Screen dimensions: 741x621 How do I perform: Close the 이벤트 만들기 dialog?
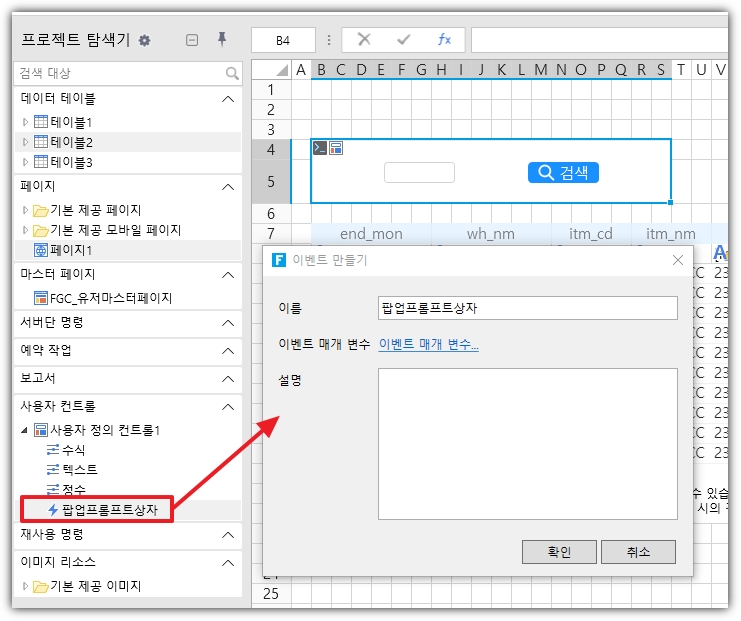[677, 260]
